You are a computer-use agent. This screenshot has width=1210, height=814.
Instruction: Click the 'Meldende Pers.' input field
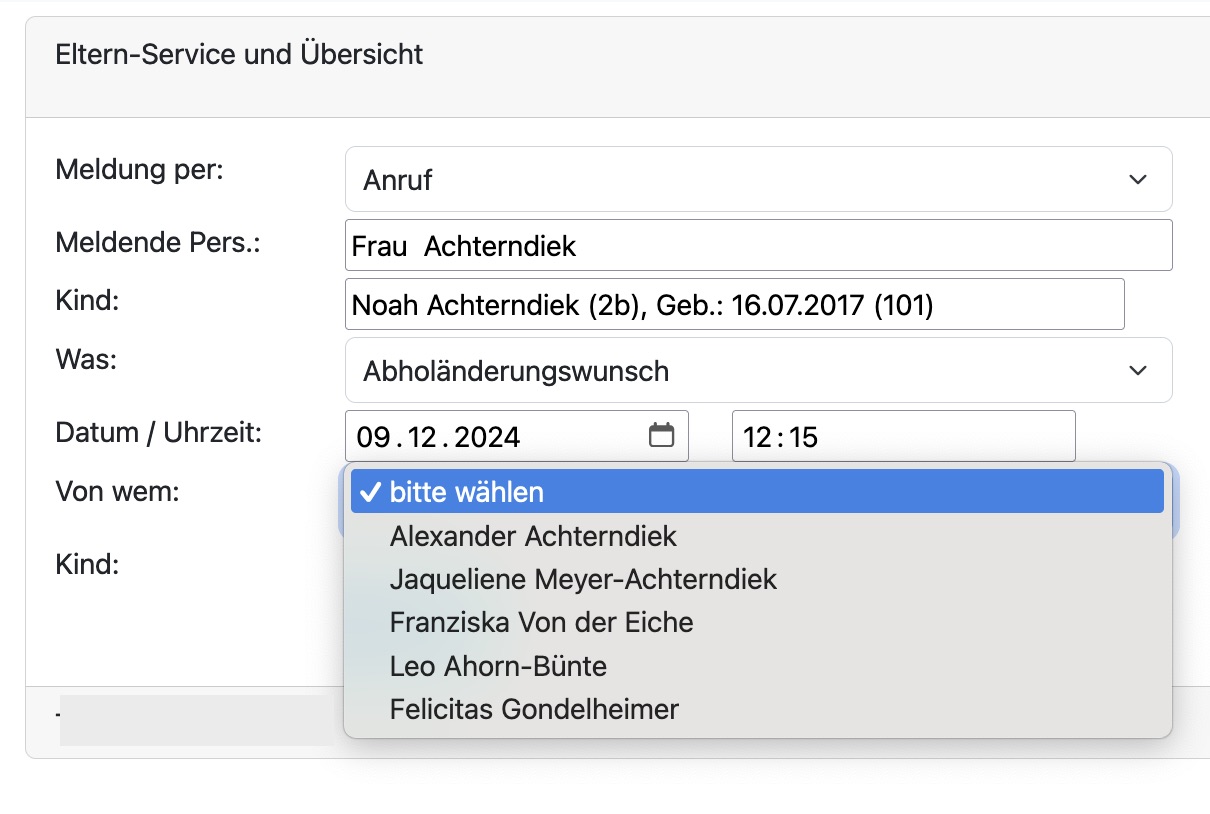click(758, 244)
